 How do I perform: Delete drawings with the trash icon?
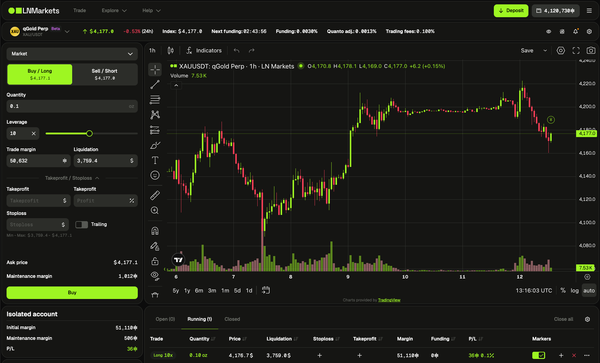pyautogui.click(x=155, y=295)
